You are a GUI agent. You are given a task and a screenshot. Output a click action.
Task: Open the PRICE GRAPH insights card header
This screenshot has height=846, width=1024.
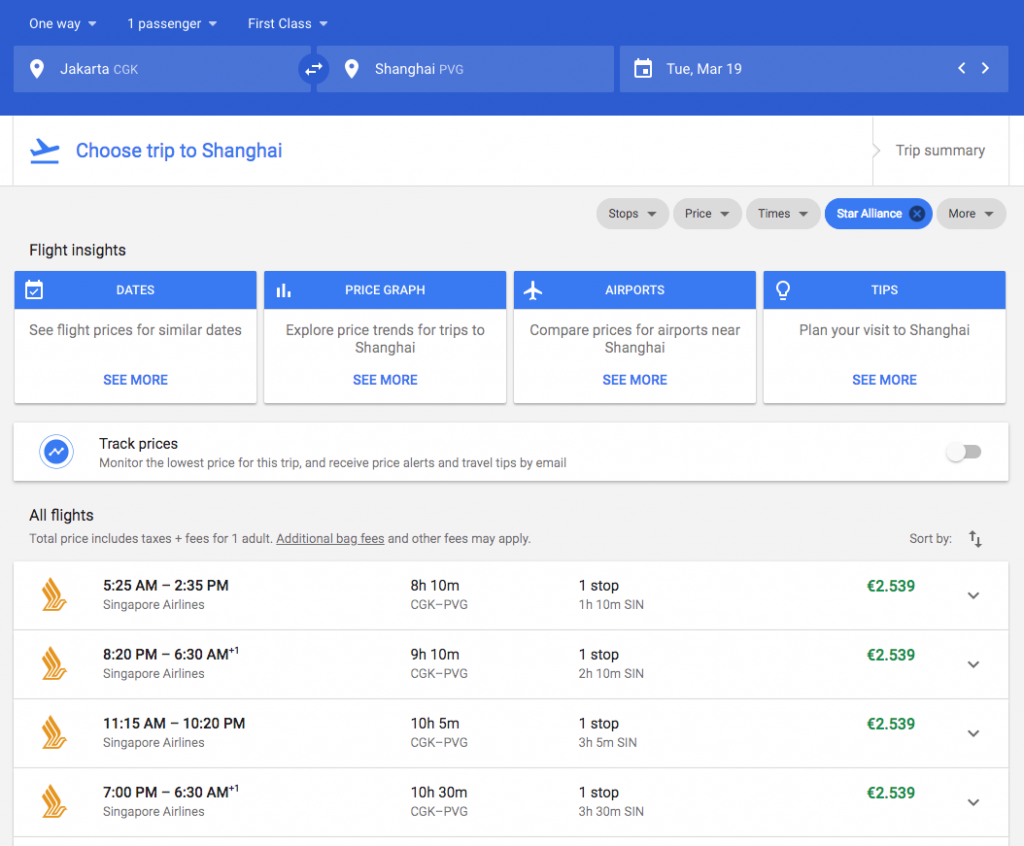pyautogui.click(x=385, y=290)
